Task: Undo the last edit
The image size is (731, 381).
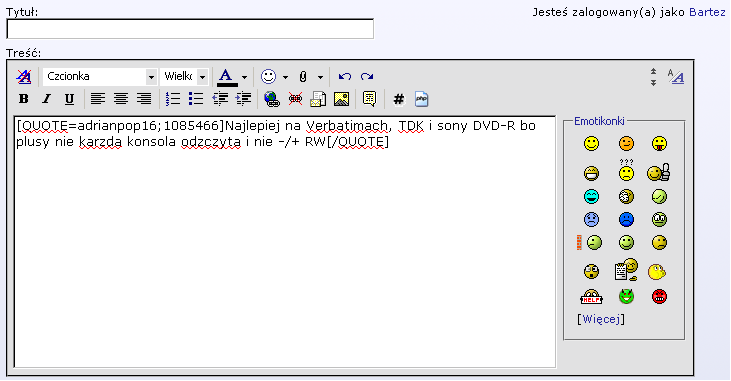Action: pos(345,76)
